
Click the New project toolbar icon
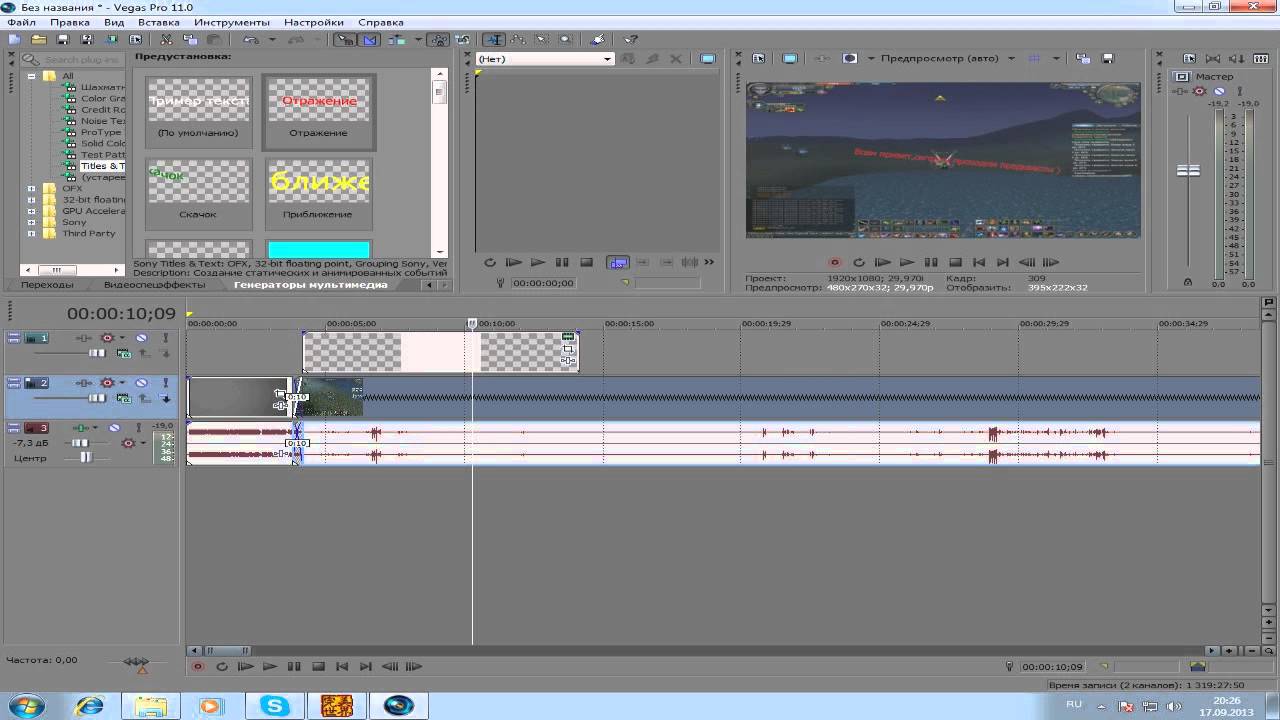point(14,40)
